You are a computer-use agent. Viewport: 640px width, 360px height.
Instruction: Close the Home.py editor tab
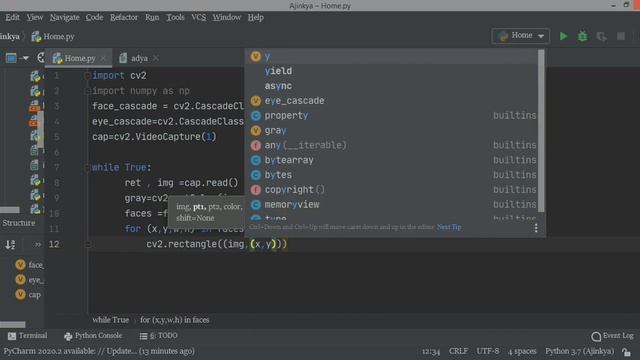click(104, 58)
